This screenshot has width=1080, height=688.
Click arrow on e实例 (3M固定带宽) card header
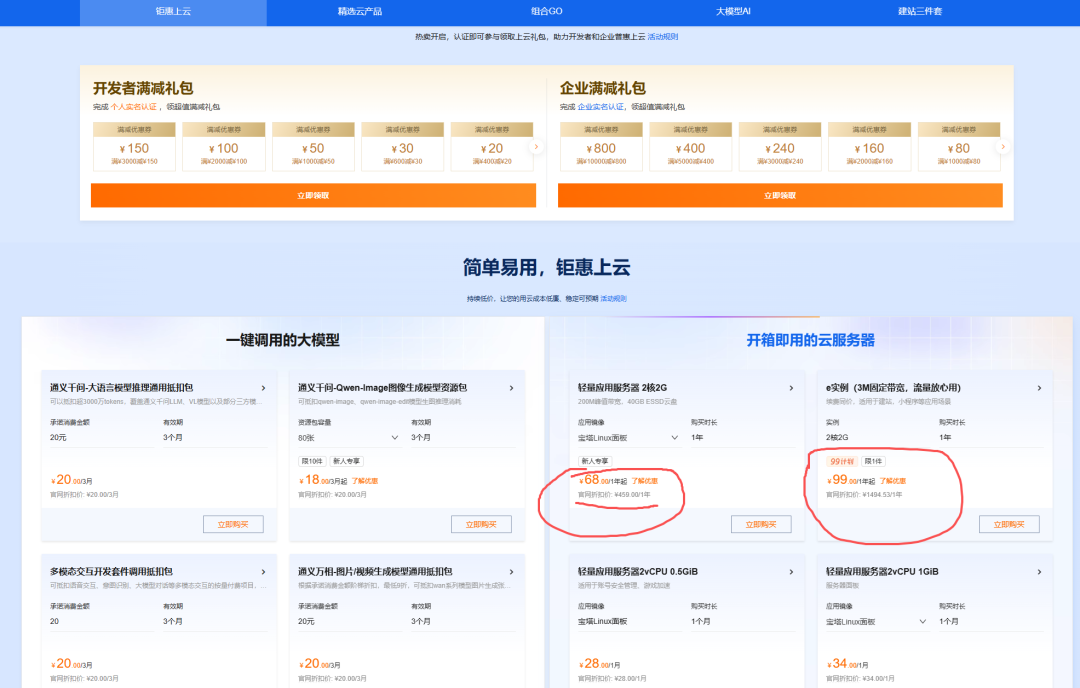point(1038,387)
